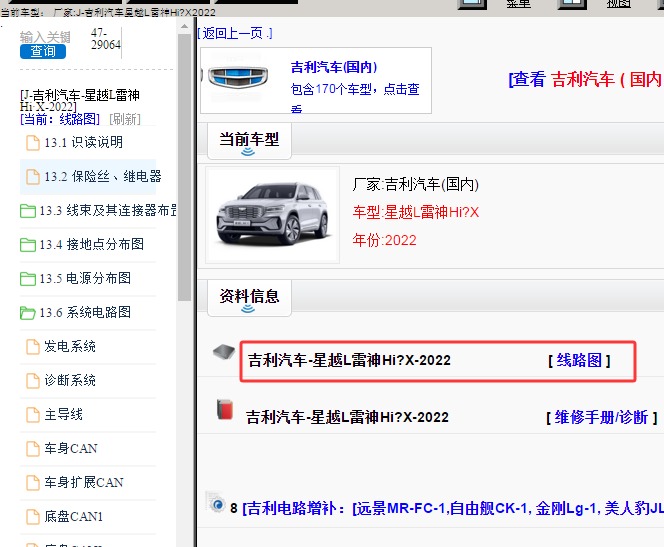Click the Geely brand logo thumbnail
664x547 pixels.
click(238, 77)
